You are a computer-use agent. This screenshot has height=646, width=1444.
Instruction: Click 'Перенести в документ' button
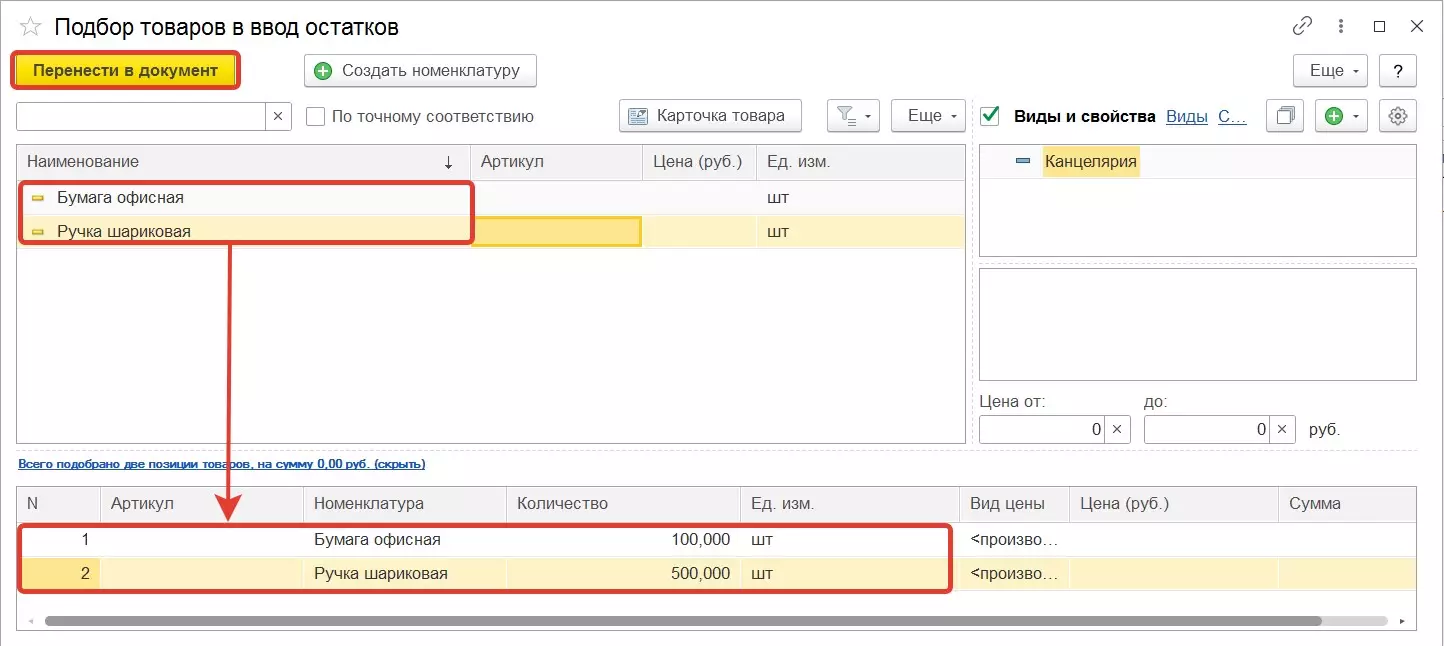(x=125, y=70)
